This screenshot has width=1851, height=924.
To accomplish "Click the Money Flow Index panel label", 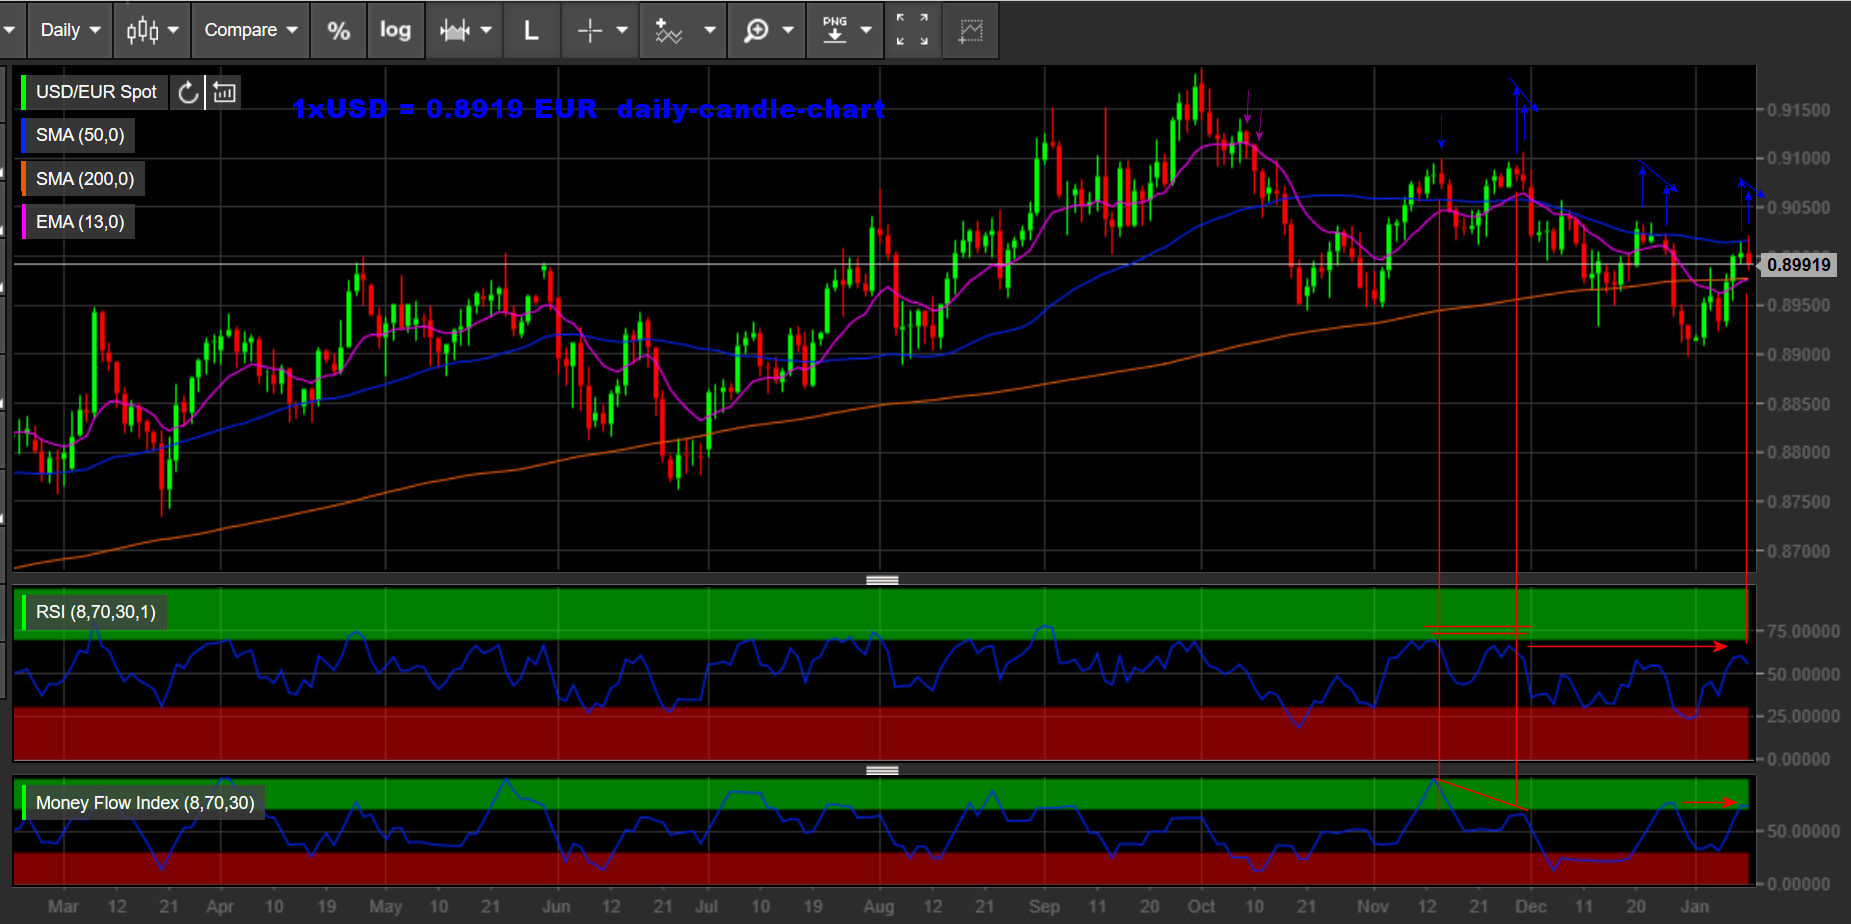I will pos(145,803).
